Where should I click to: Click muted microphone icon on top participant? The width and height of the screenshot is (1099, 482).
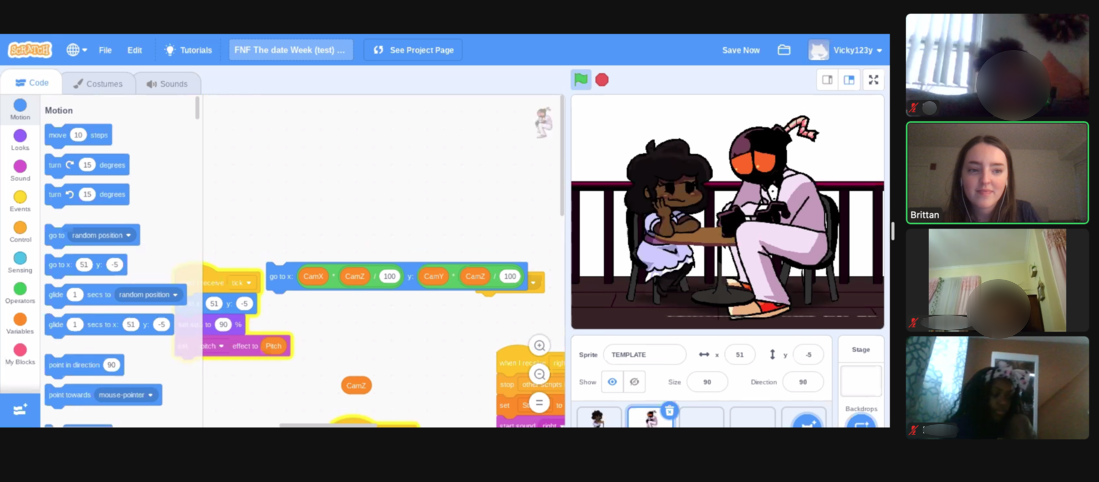(913, 109)
